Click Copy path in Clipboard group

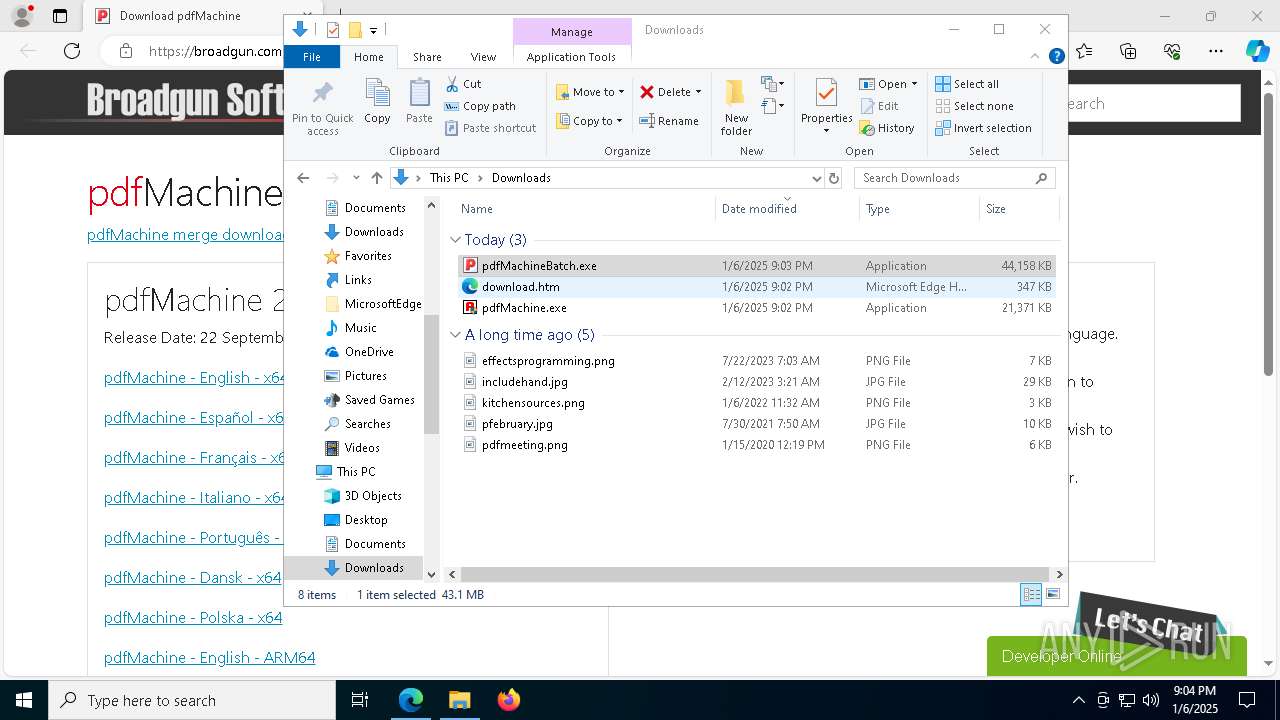pyautogui.click(x=480, y=106)
